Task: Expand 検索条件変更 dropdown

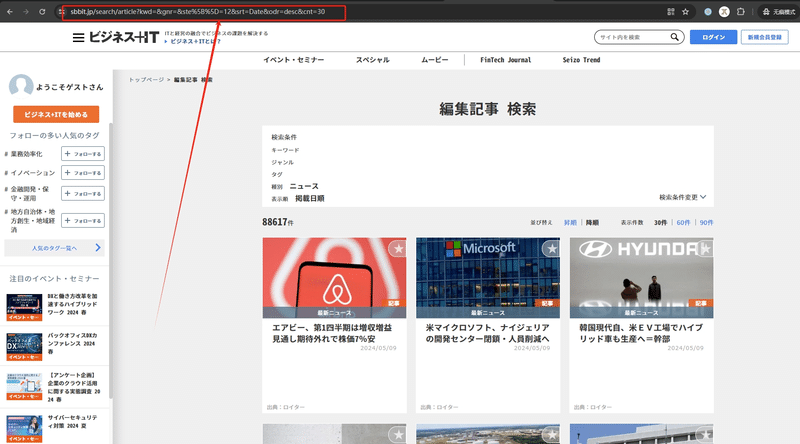Action: [682, 197]
